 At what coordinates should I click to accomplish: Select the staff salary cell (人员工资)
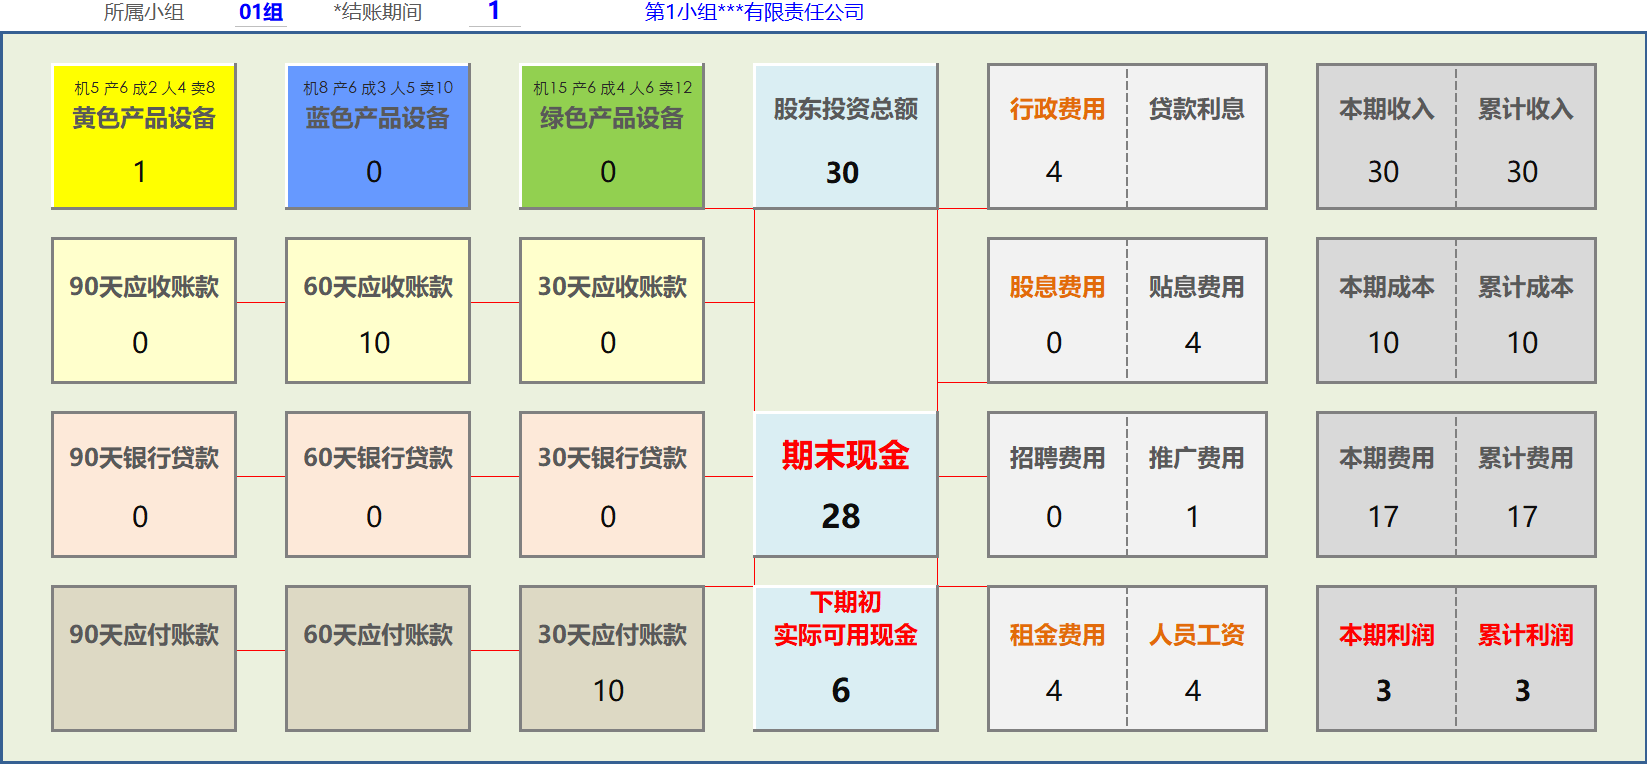click(1196, 658)
